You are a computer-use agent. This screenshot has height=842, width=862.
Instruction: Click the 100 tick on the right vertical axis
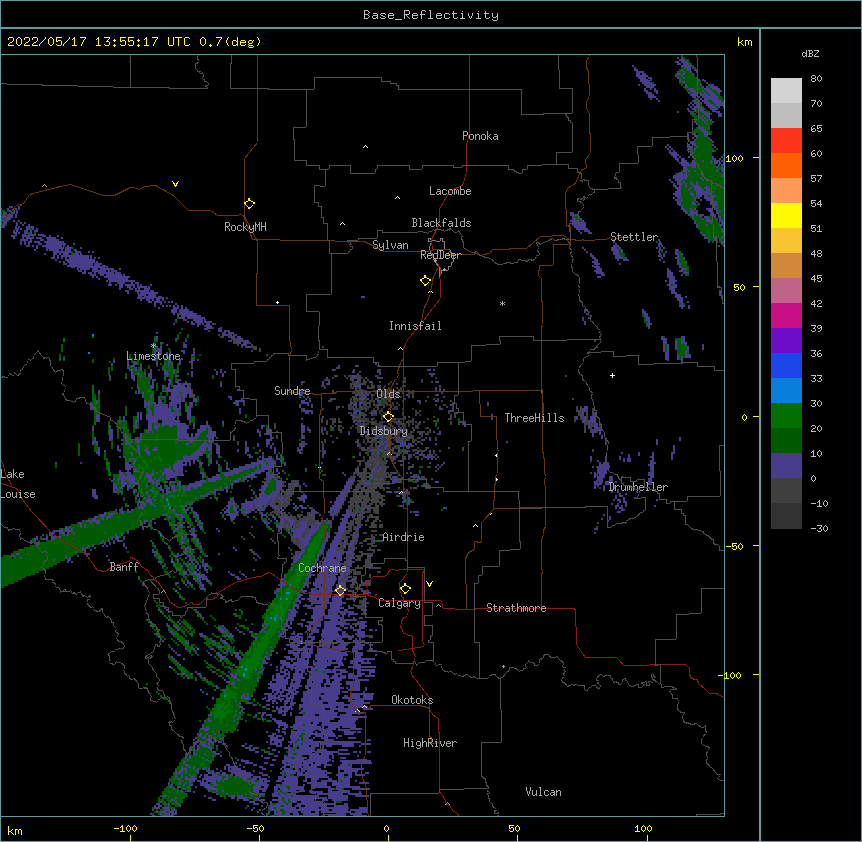pyautogui.click(x=734, y=158)
